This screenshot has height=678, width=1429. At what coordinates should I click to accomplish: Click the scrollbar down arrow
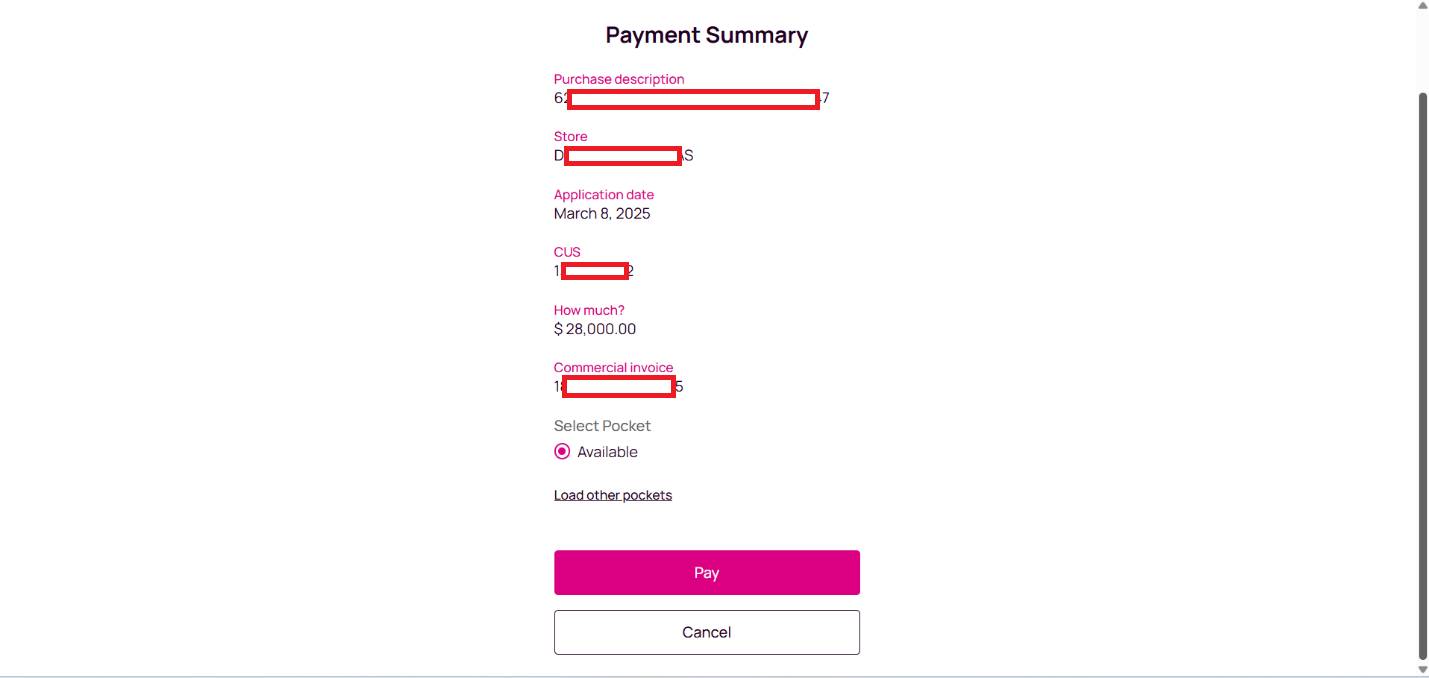pyautogui.click(x=1422, y=669)
